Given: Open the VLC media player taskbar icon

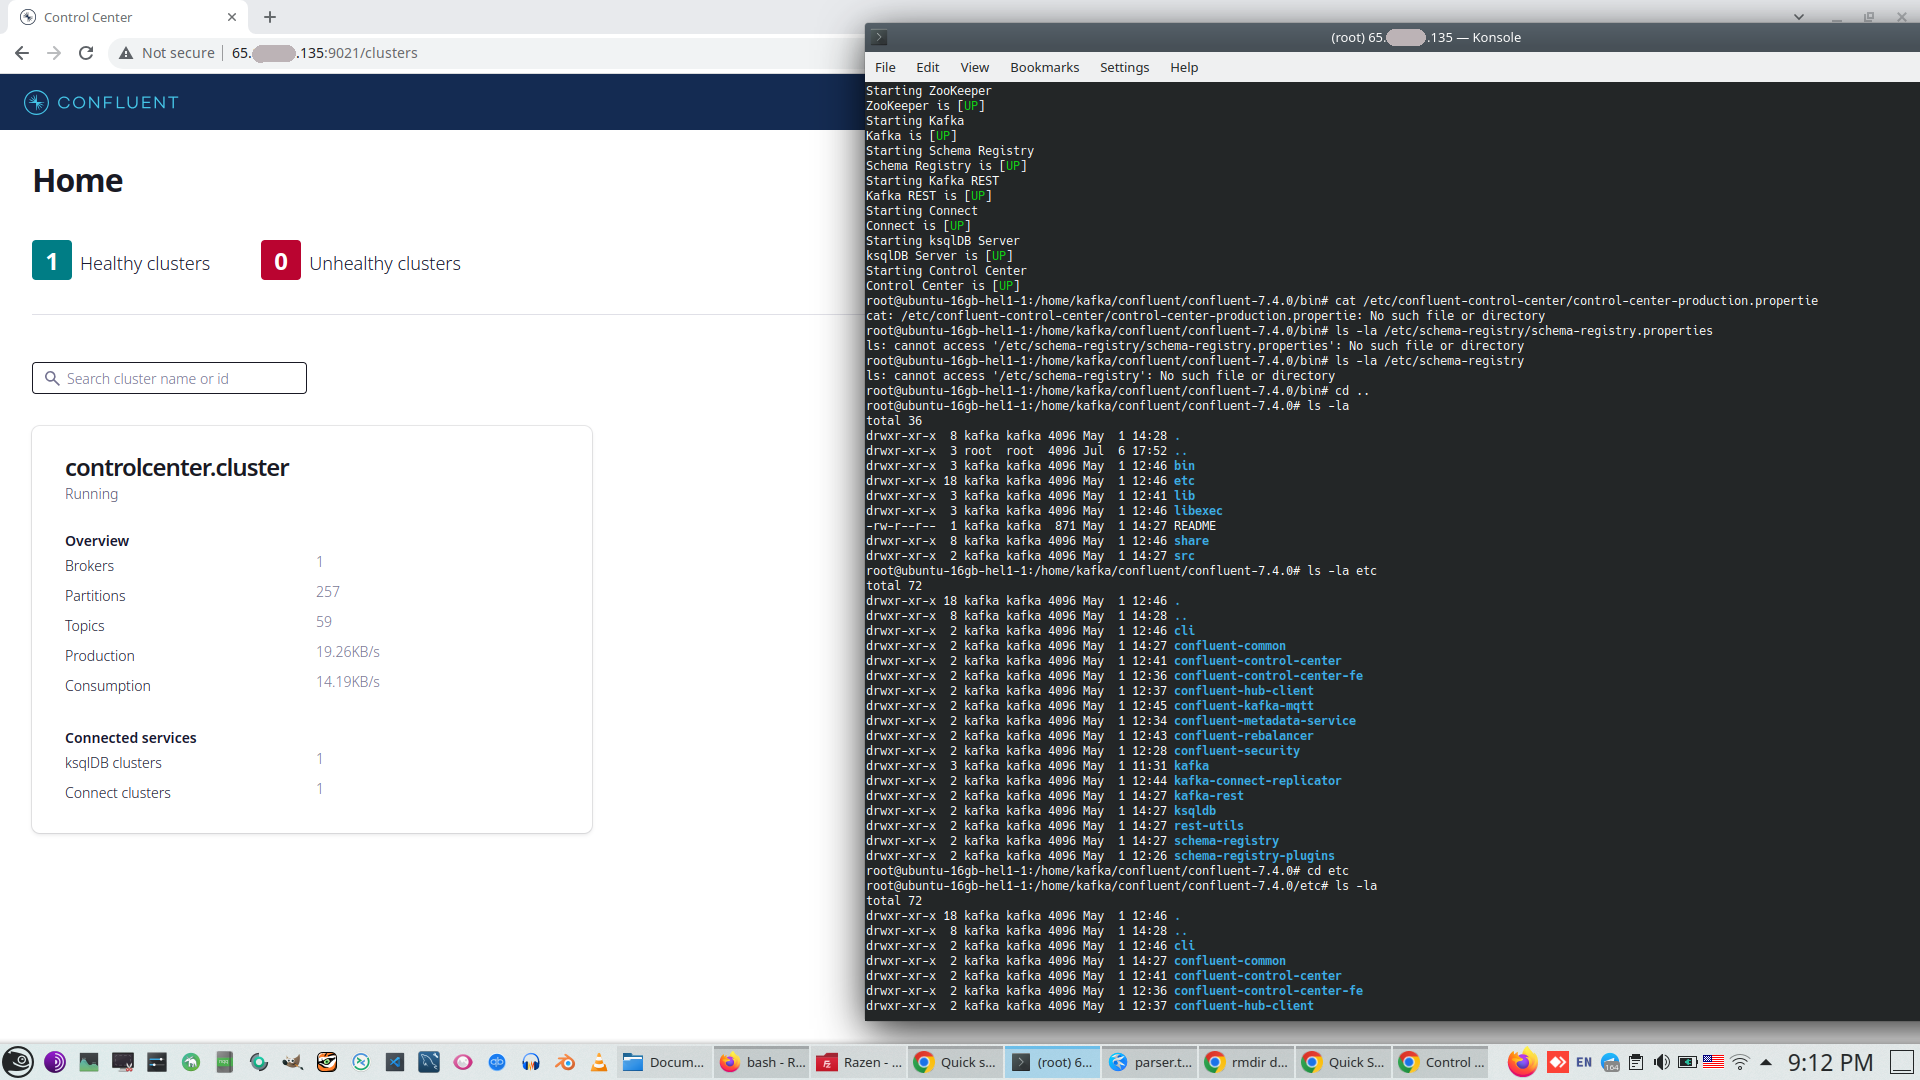Looking at the screenshot, I should 599,1062.
